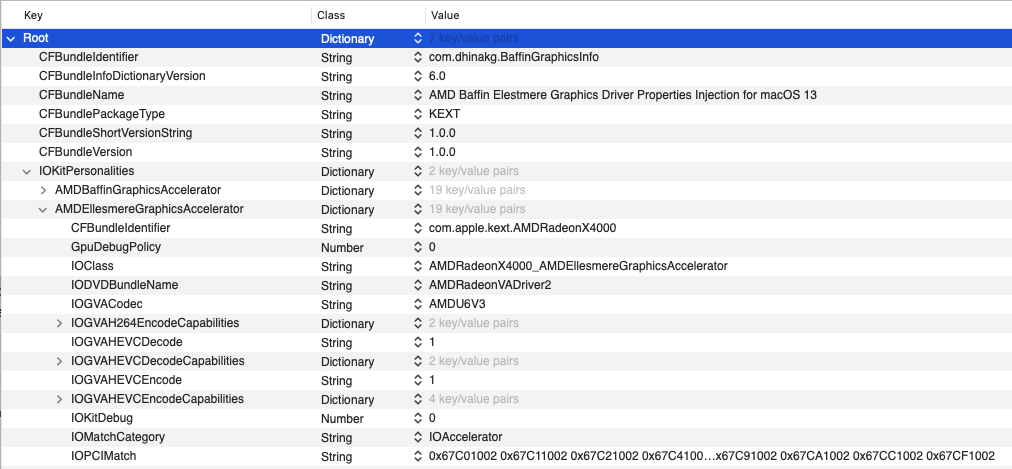Select the IOGVAHEVCDecode key
1012x469 pixels.
126,341
